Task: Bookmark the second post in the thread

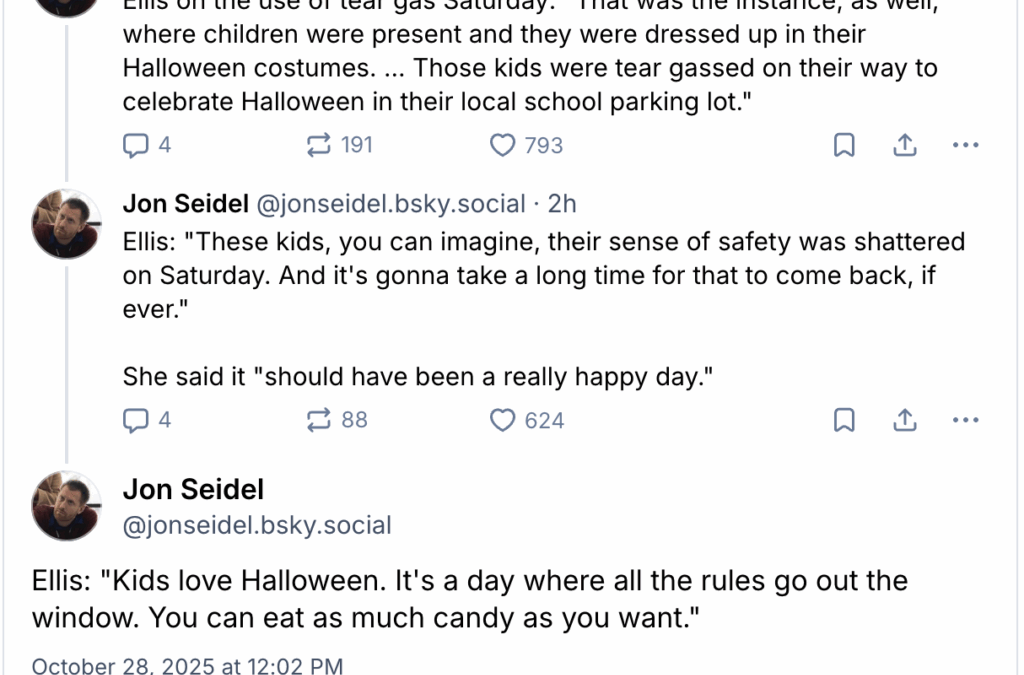Action: click(x=843, y=420)
